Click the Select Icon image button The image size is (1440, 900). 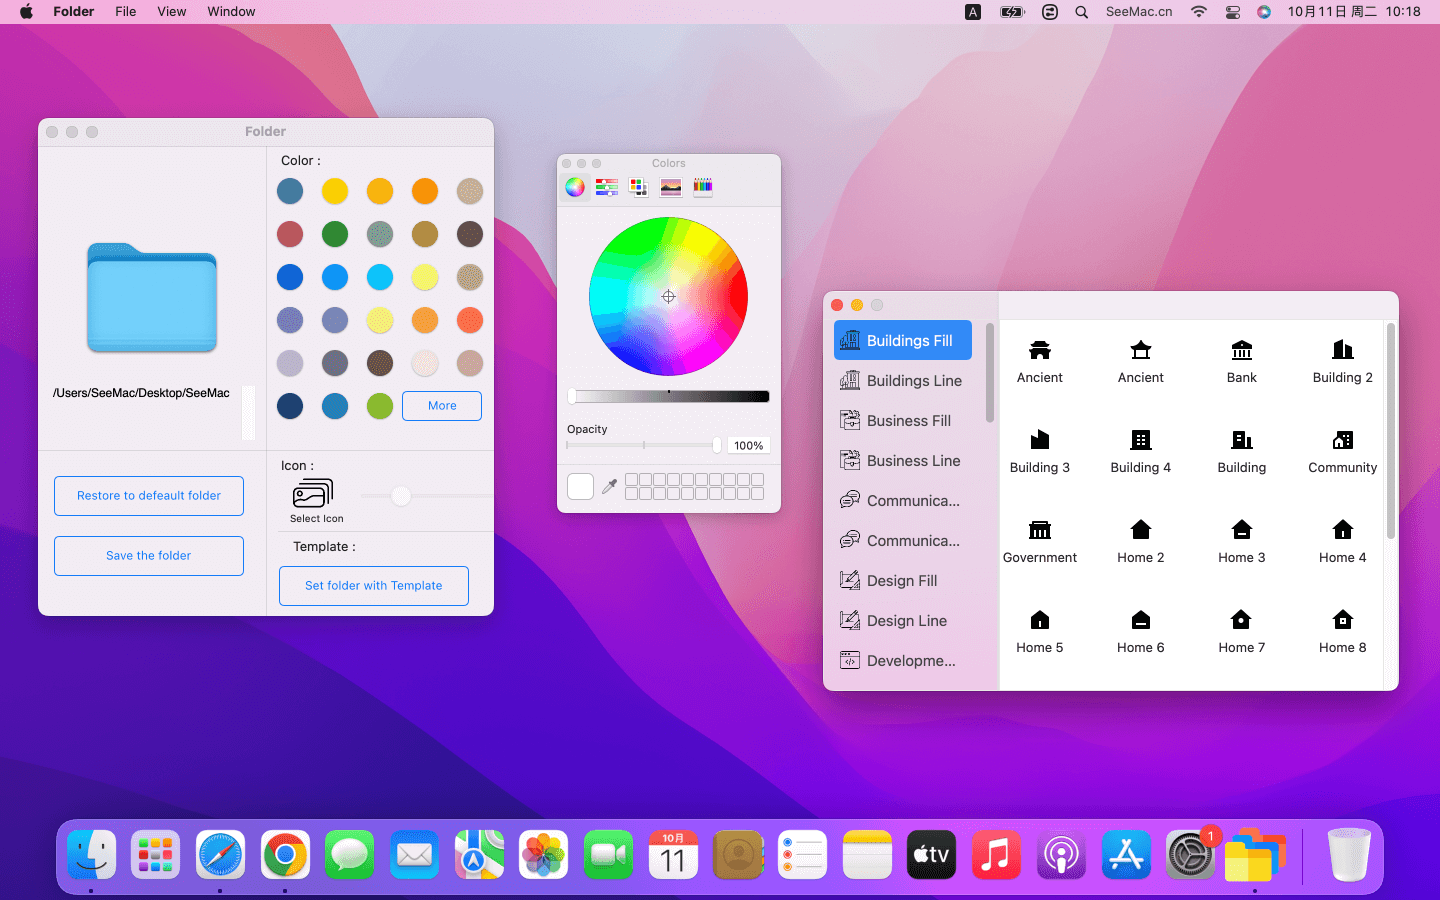pyautogui.click(x=312, y=494)
